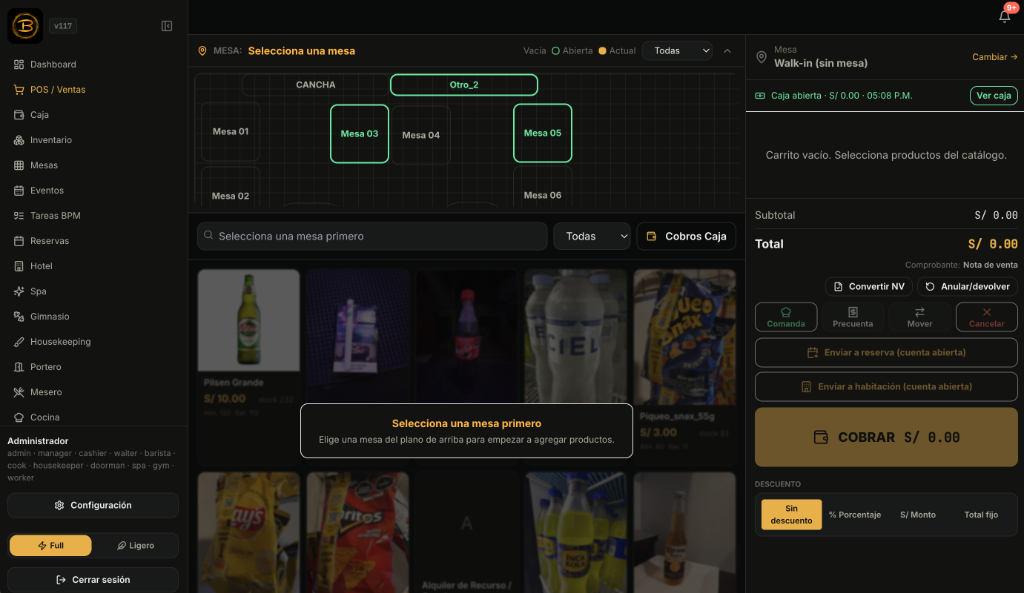The width and height of the screenshot is (1024, 593).
Task: Click Inca Kola bottles thumbnail
Action: [x=575, y=532]
